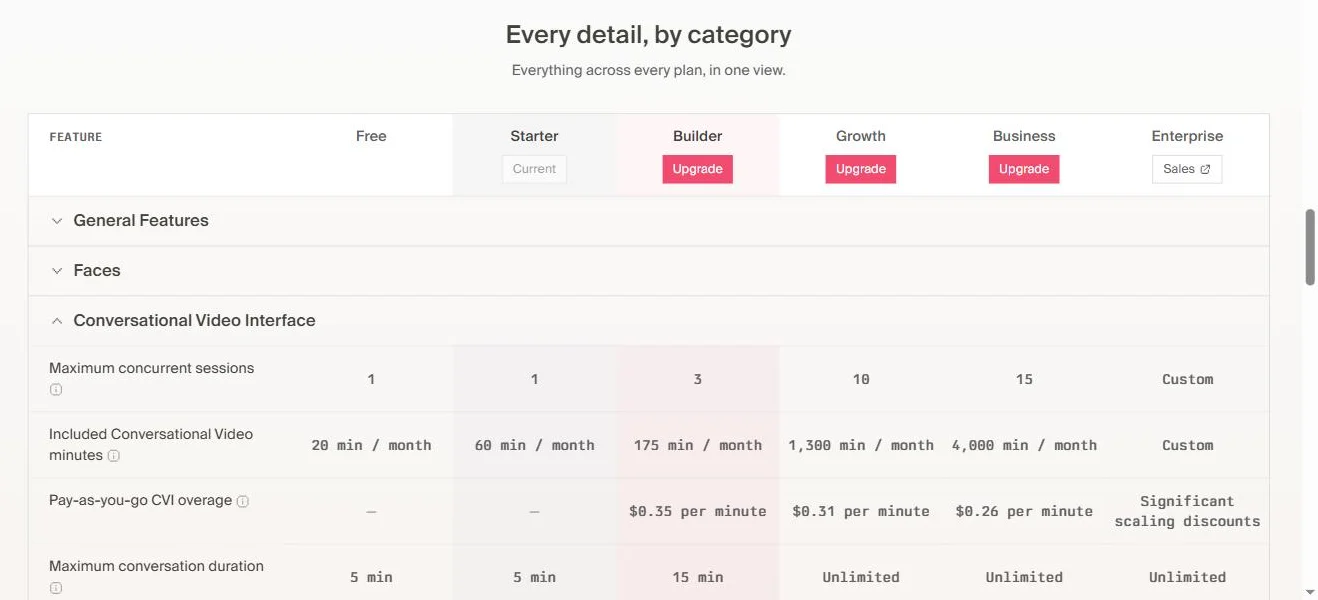Click the info icon under Maximum concurrent sessions
Screen dimensions: 1318x600
[56, 389]
